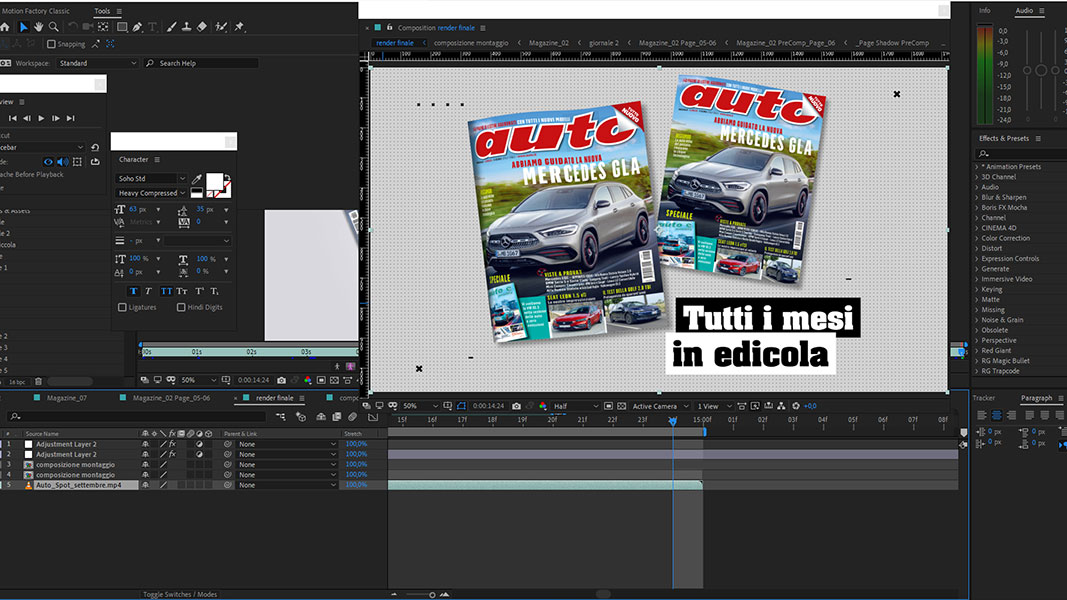Select the Horizontal Type tool

click(x=152, y=27)
